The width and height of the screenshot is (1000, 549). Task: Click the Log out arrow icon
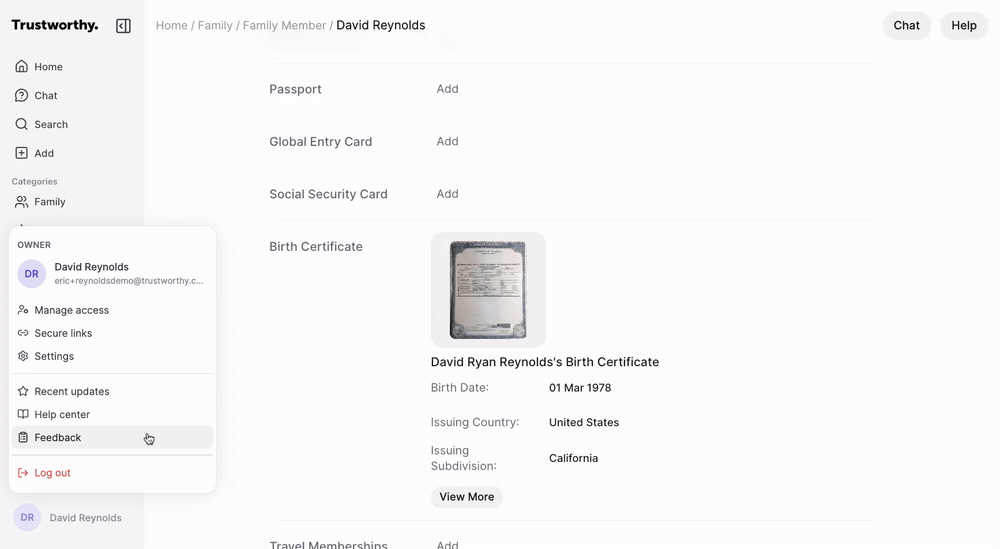pyautogui.click(x=23, y=473)
